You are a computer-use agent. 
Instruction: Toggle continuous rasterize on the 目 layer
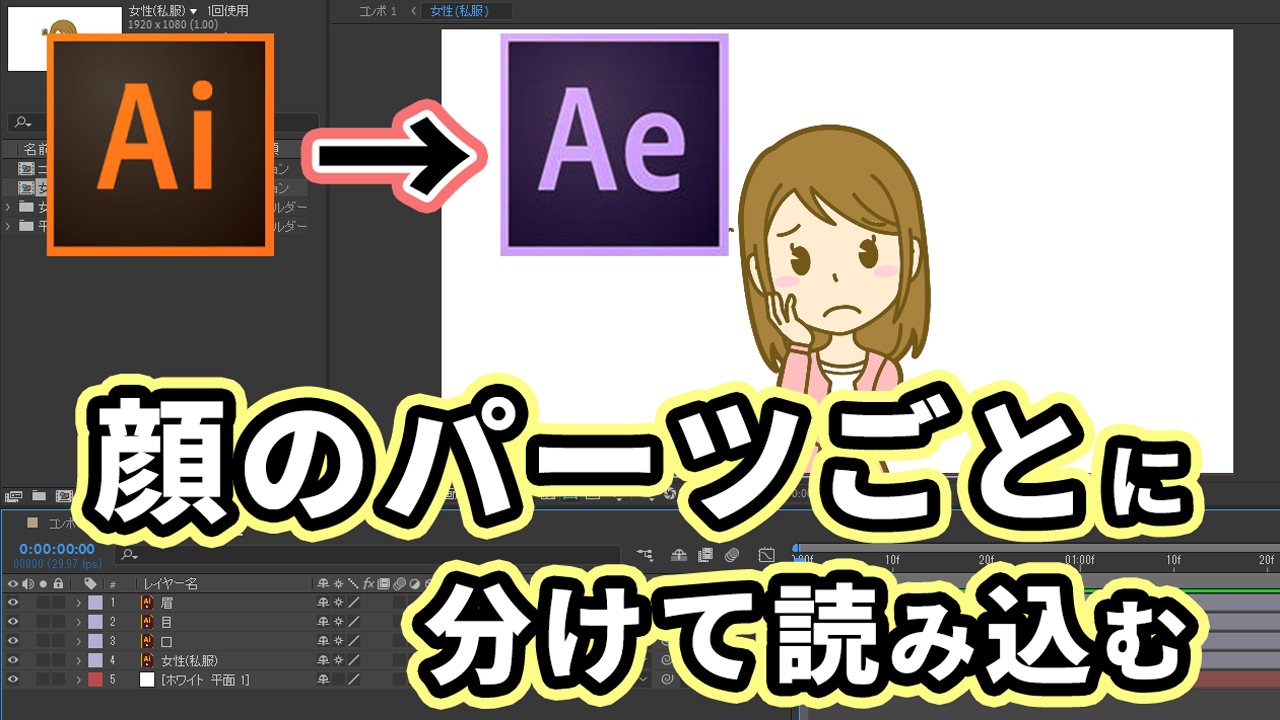(338, 622)
